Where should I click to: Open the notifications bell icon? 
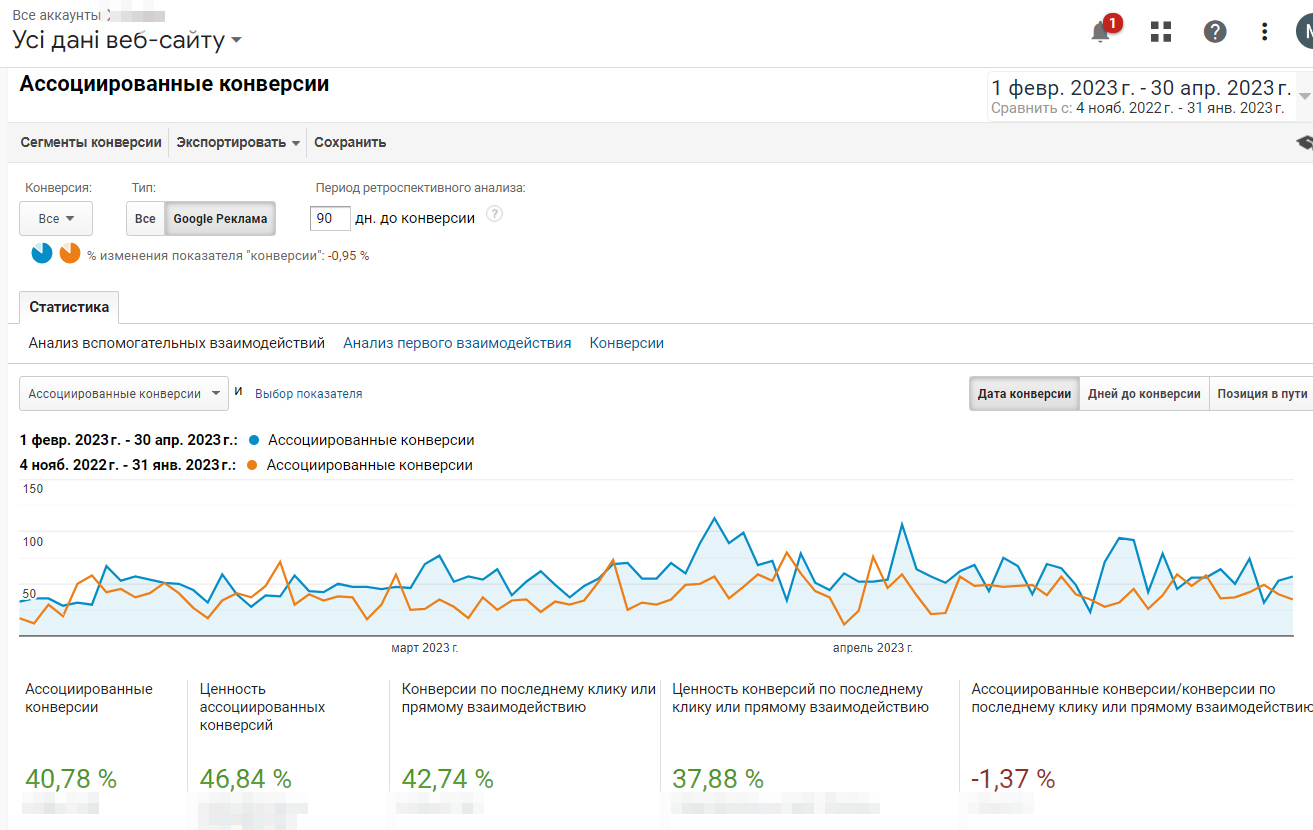coord(1101,32)
